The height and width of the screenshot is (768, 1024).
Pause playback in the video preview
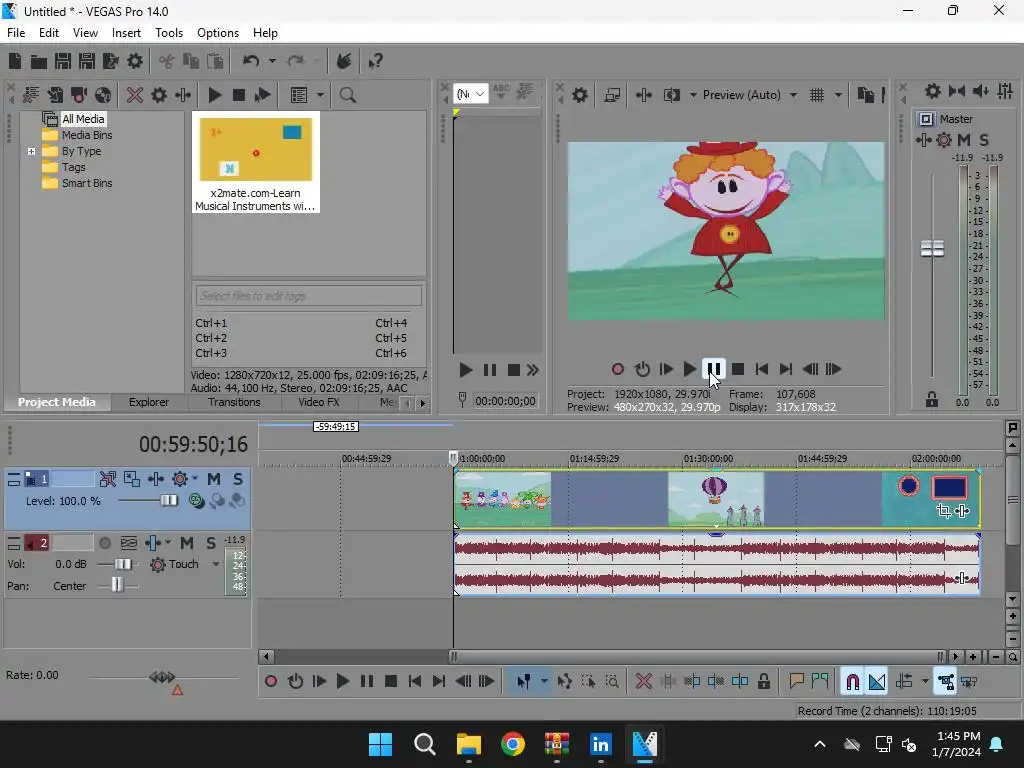[x=714, y=369]
